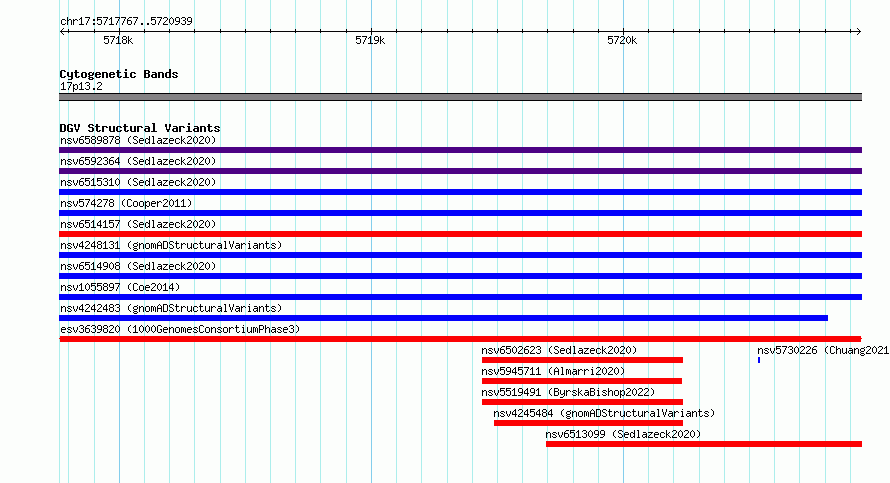Click the red bar for nsv6513099
This screenshot has height=483, width=890.
point(704,444)
